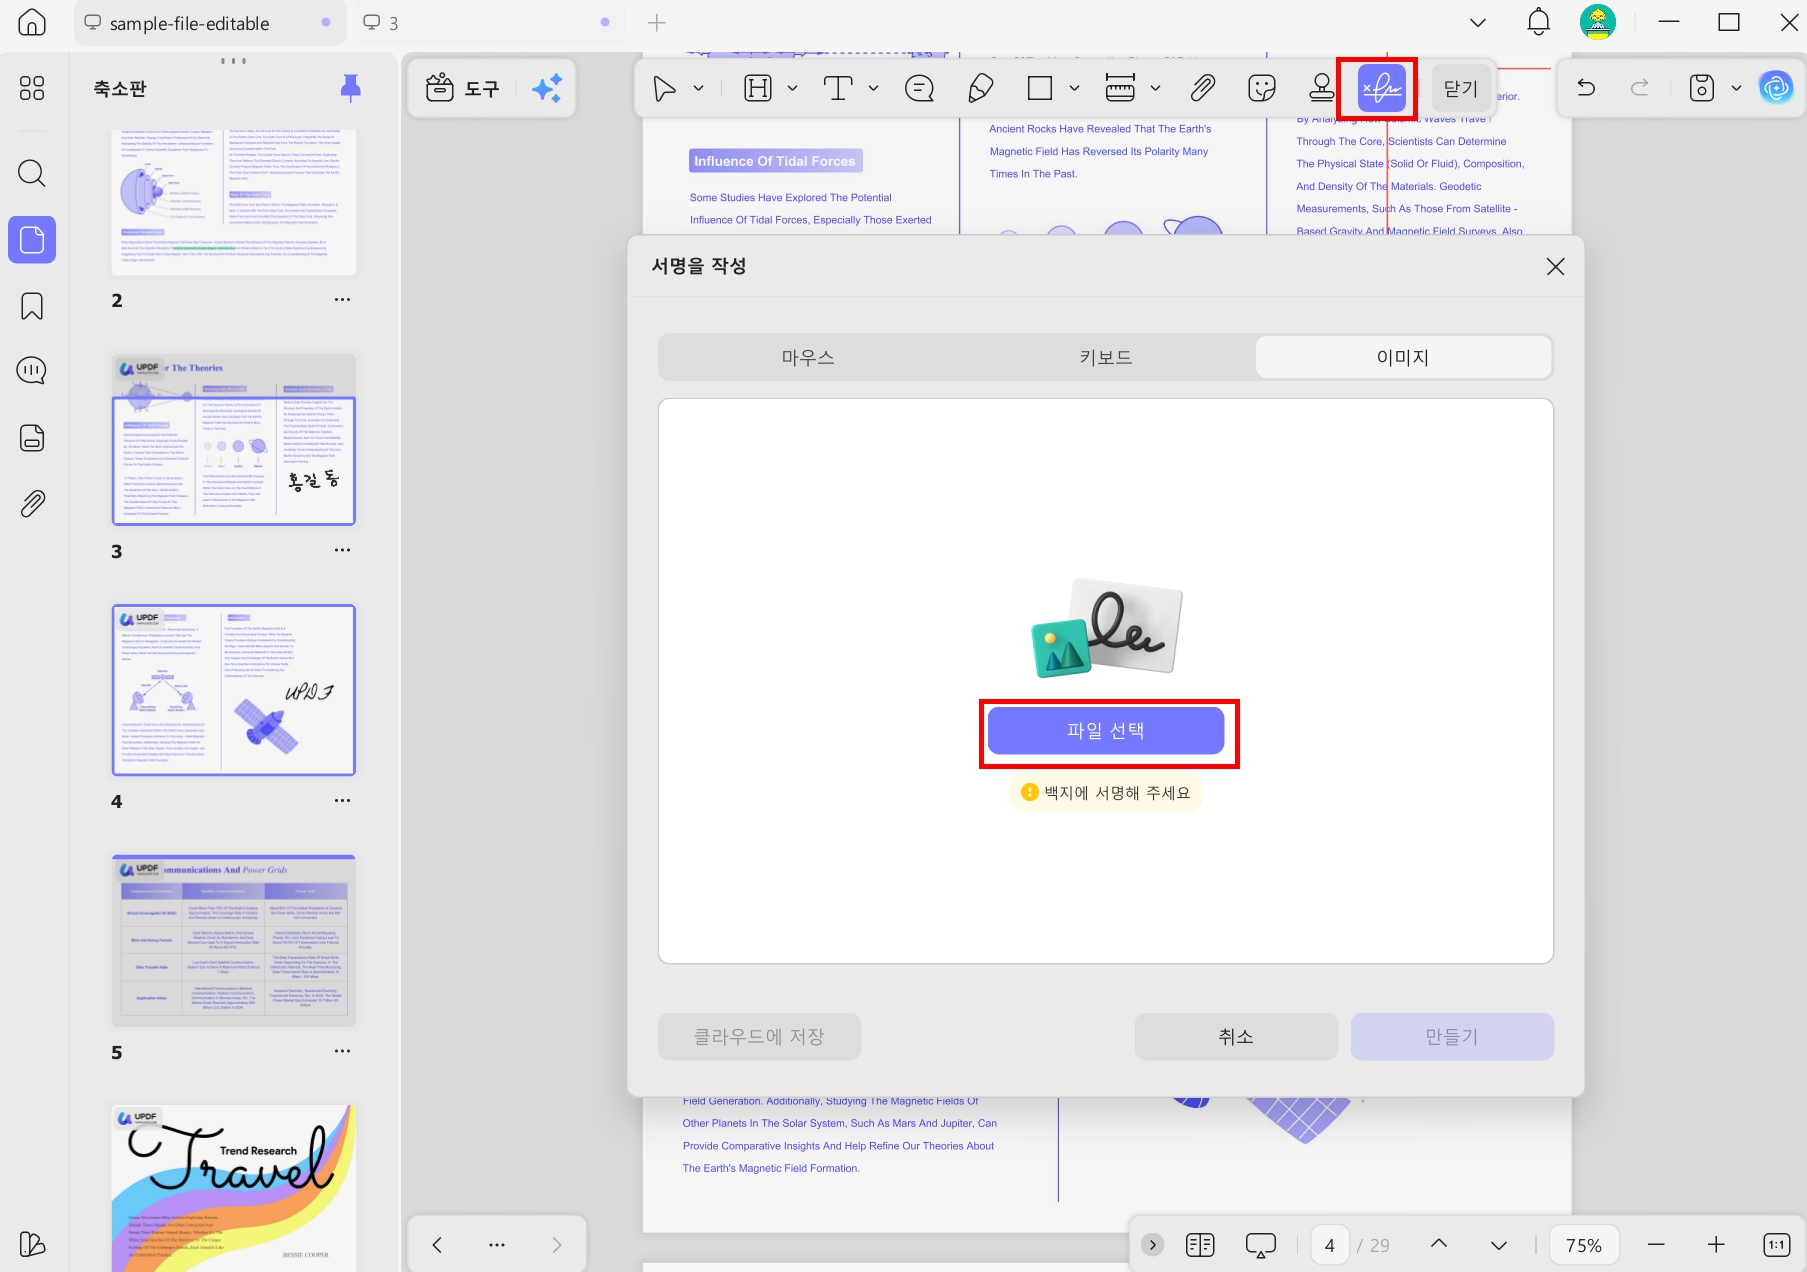Click 클라우드에 저장 button

759,1037
